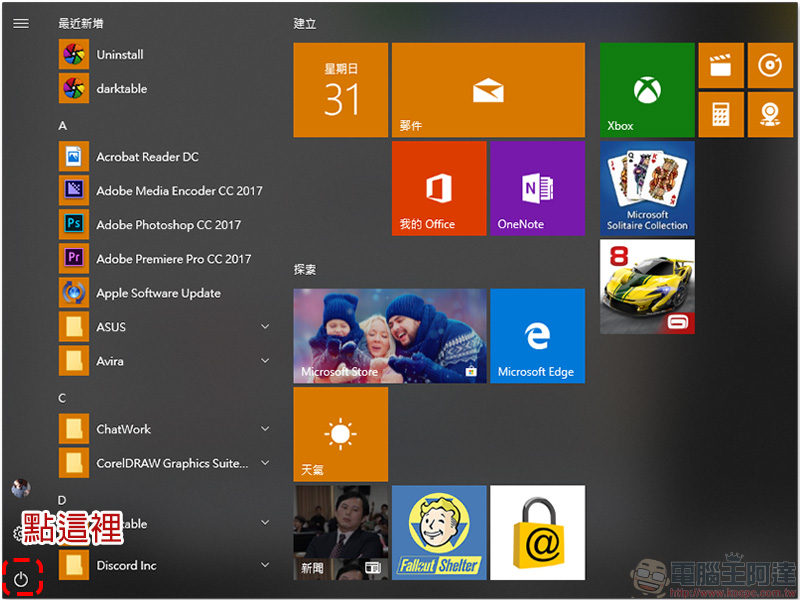Open the user account avatar

[x=21, y=488]
